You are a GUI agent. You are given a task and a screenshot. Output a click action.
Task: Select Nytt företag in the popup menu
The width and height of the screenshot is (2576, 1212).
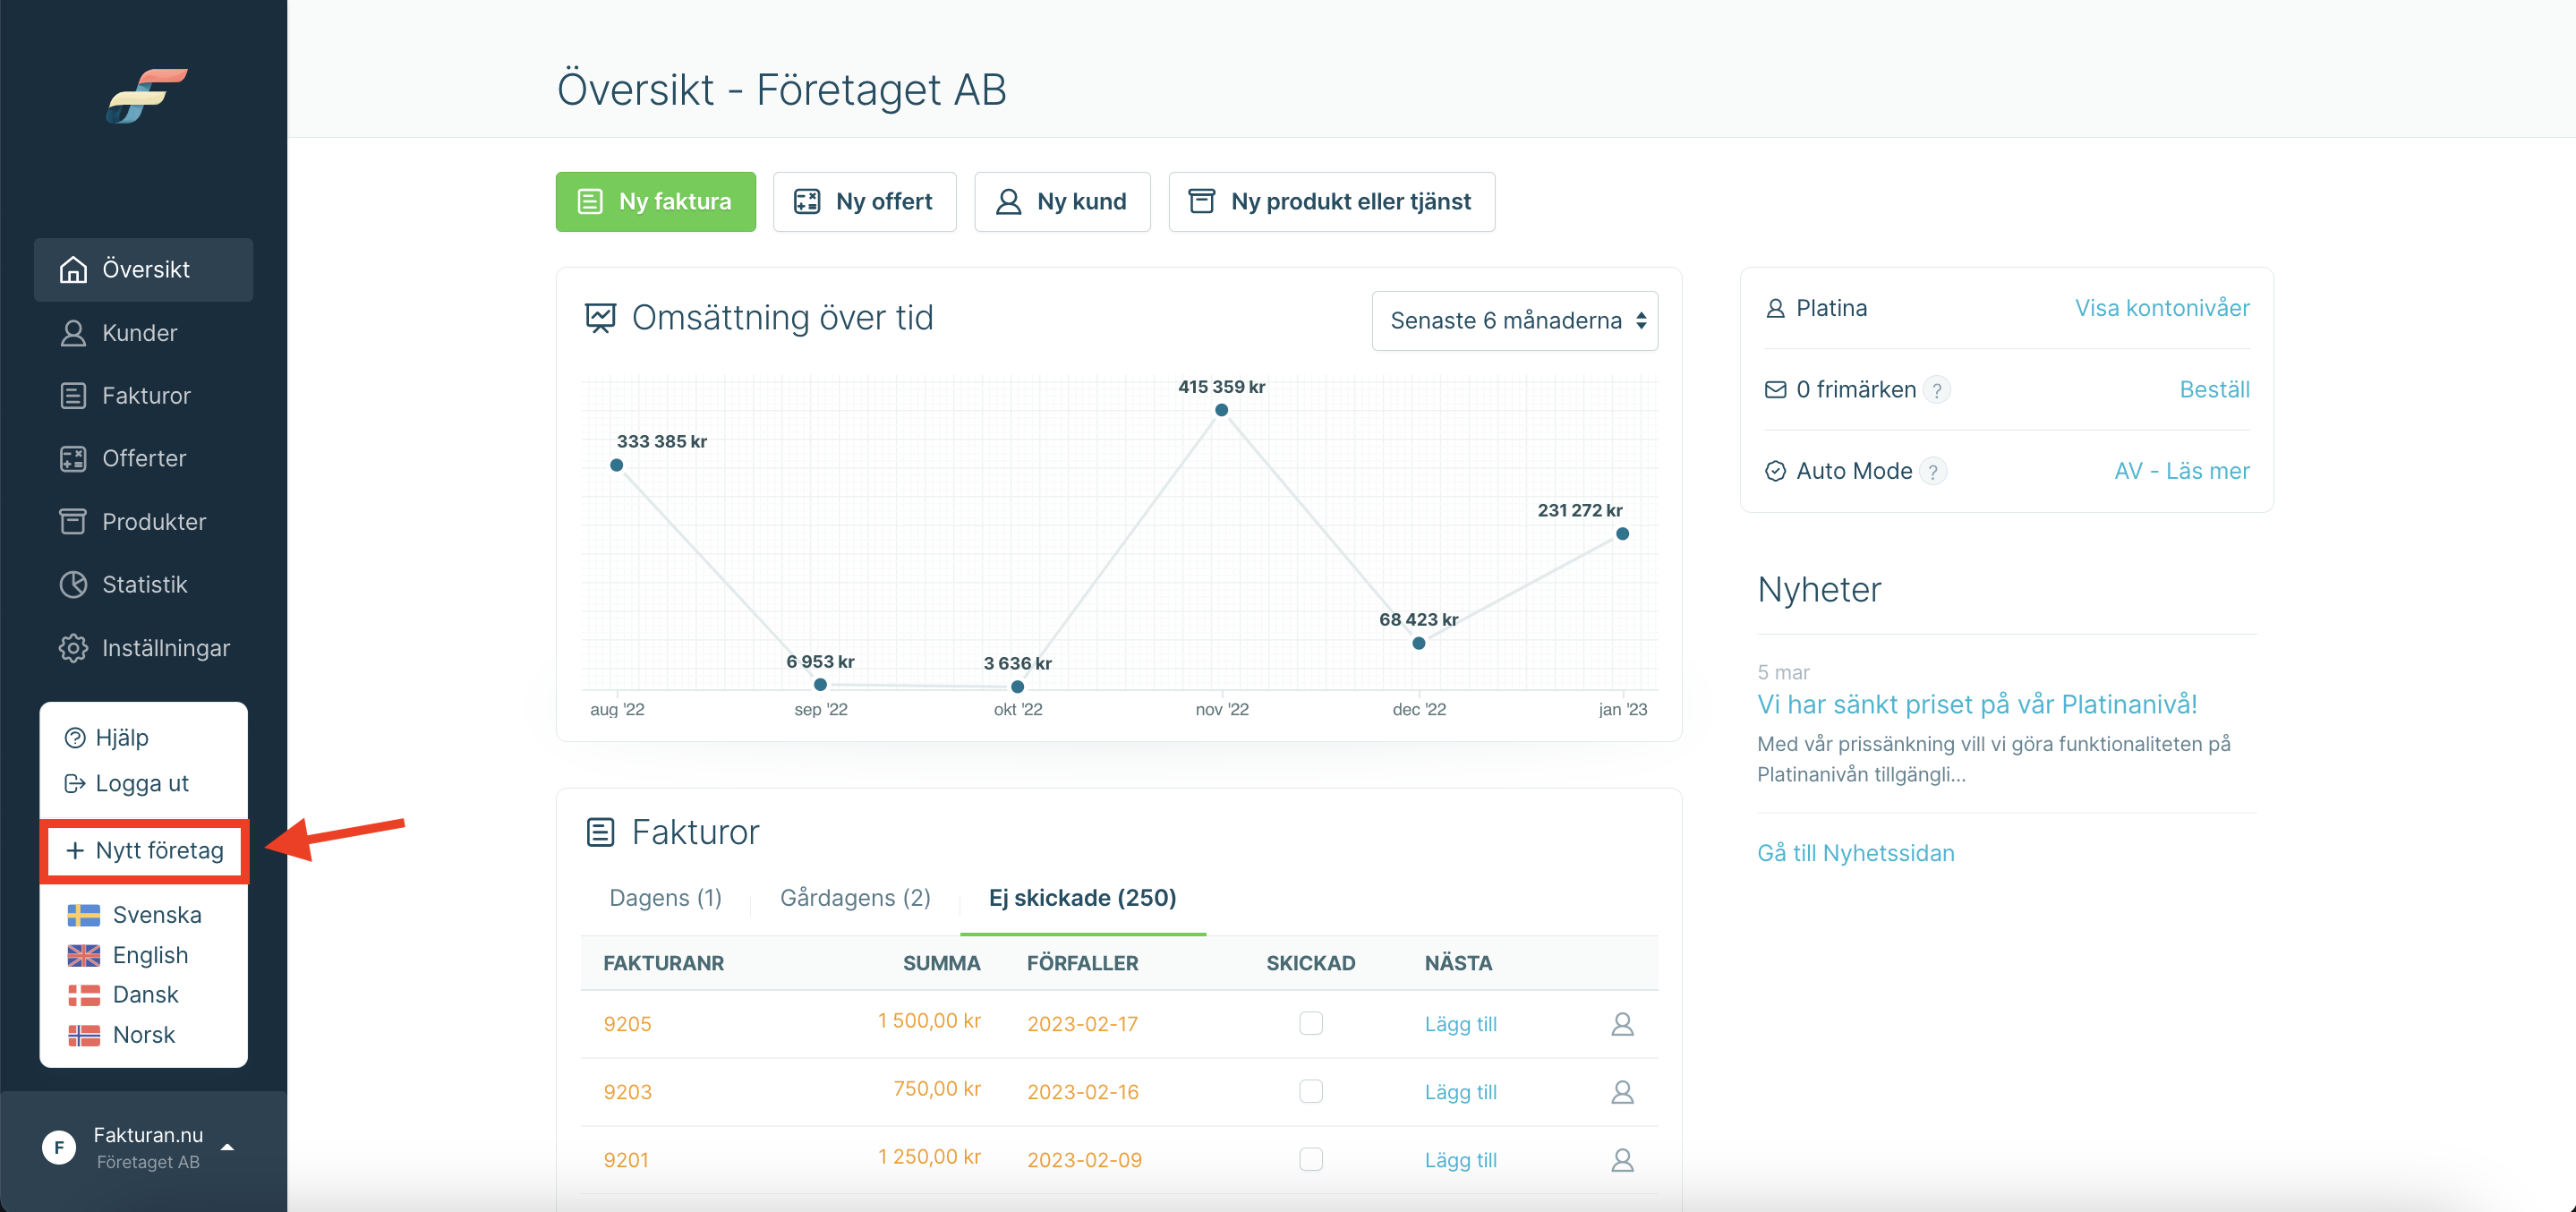(x=145, y=850)
